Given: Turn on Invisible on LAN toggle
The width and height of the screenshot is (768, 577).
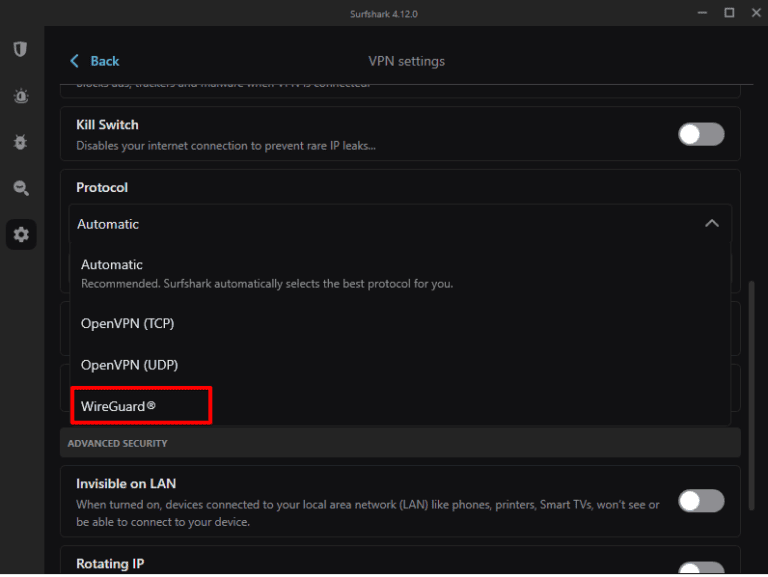Looking at the screenshot, I should coord(701,500).
